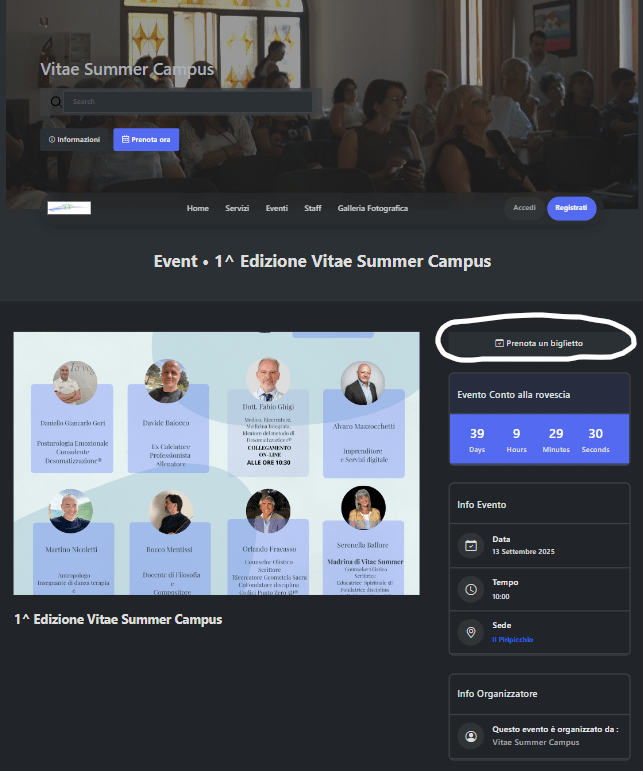Click Prenota un biglietto button
Image resolution: width=643 pixels, height=771 pixels.
(539, 343)
